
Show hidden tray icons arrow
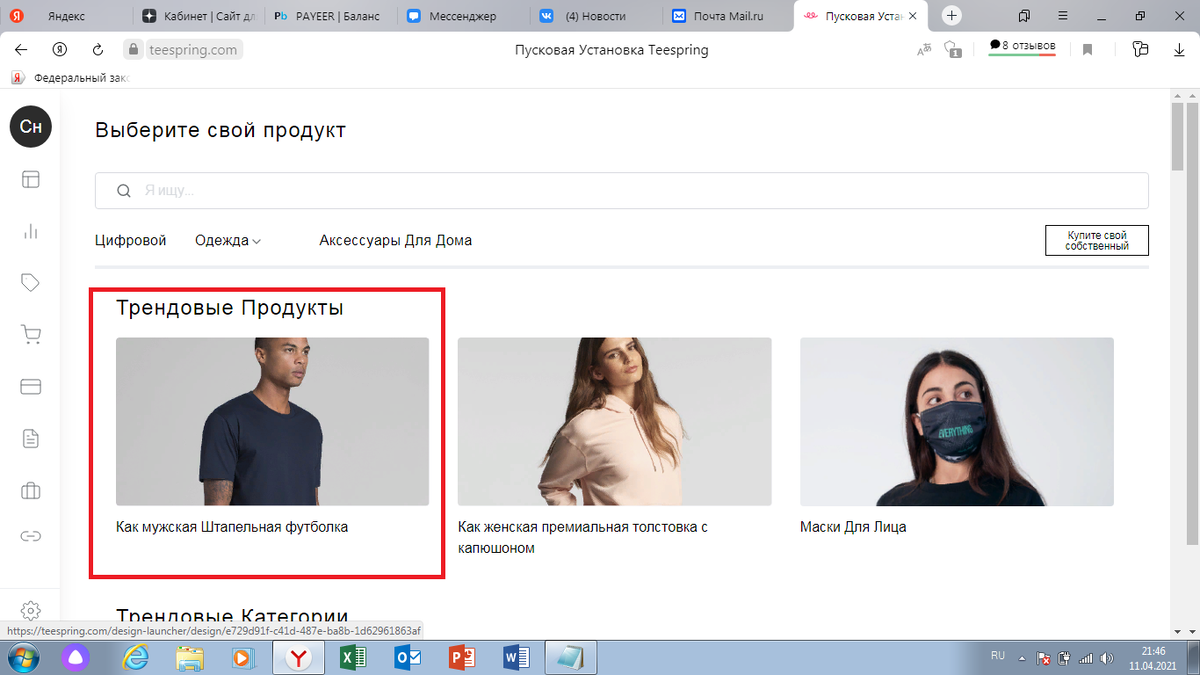click(1022, 658)
